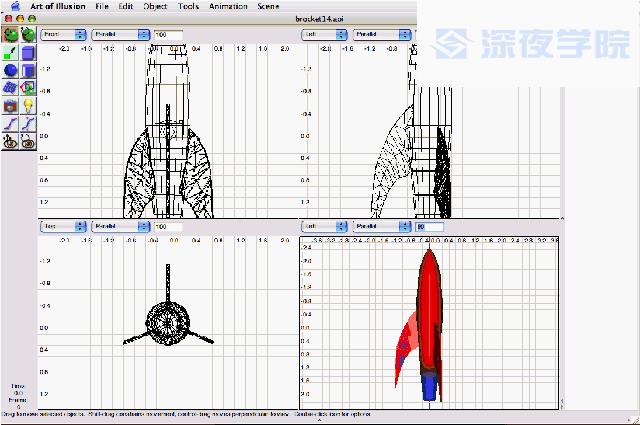Activate the Move Viewpoint tool
The height and width of the screenshot is (425, 640).
[x=11, y=140]
